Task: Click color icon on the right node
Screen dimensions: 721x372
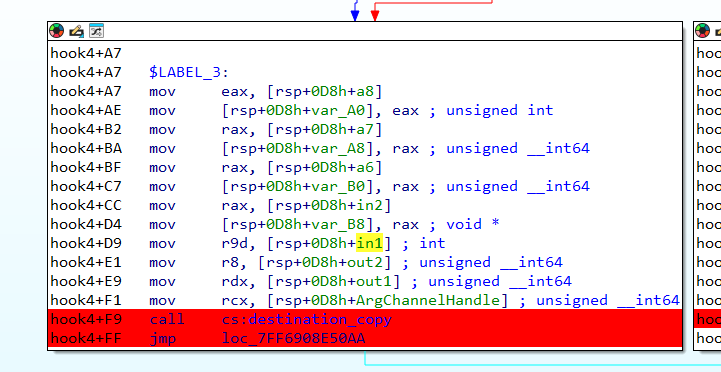Action: click(x=703, y=31)
